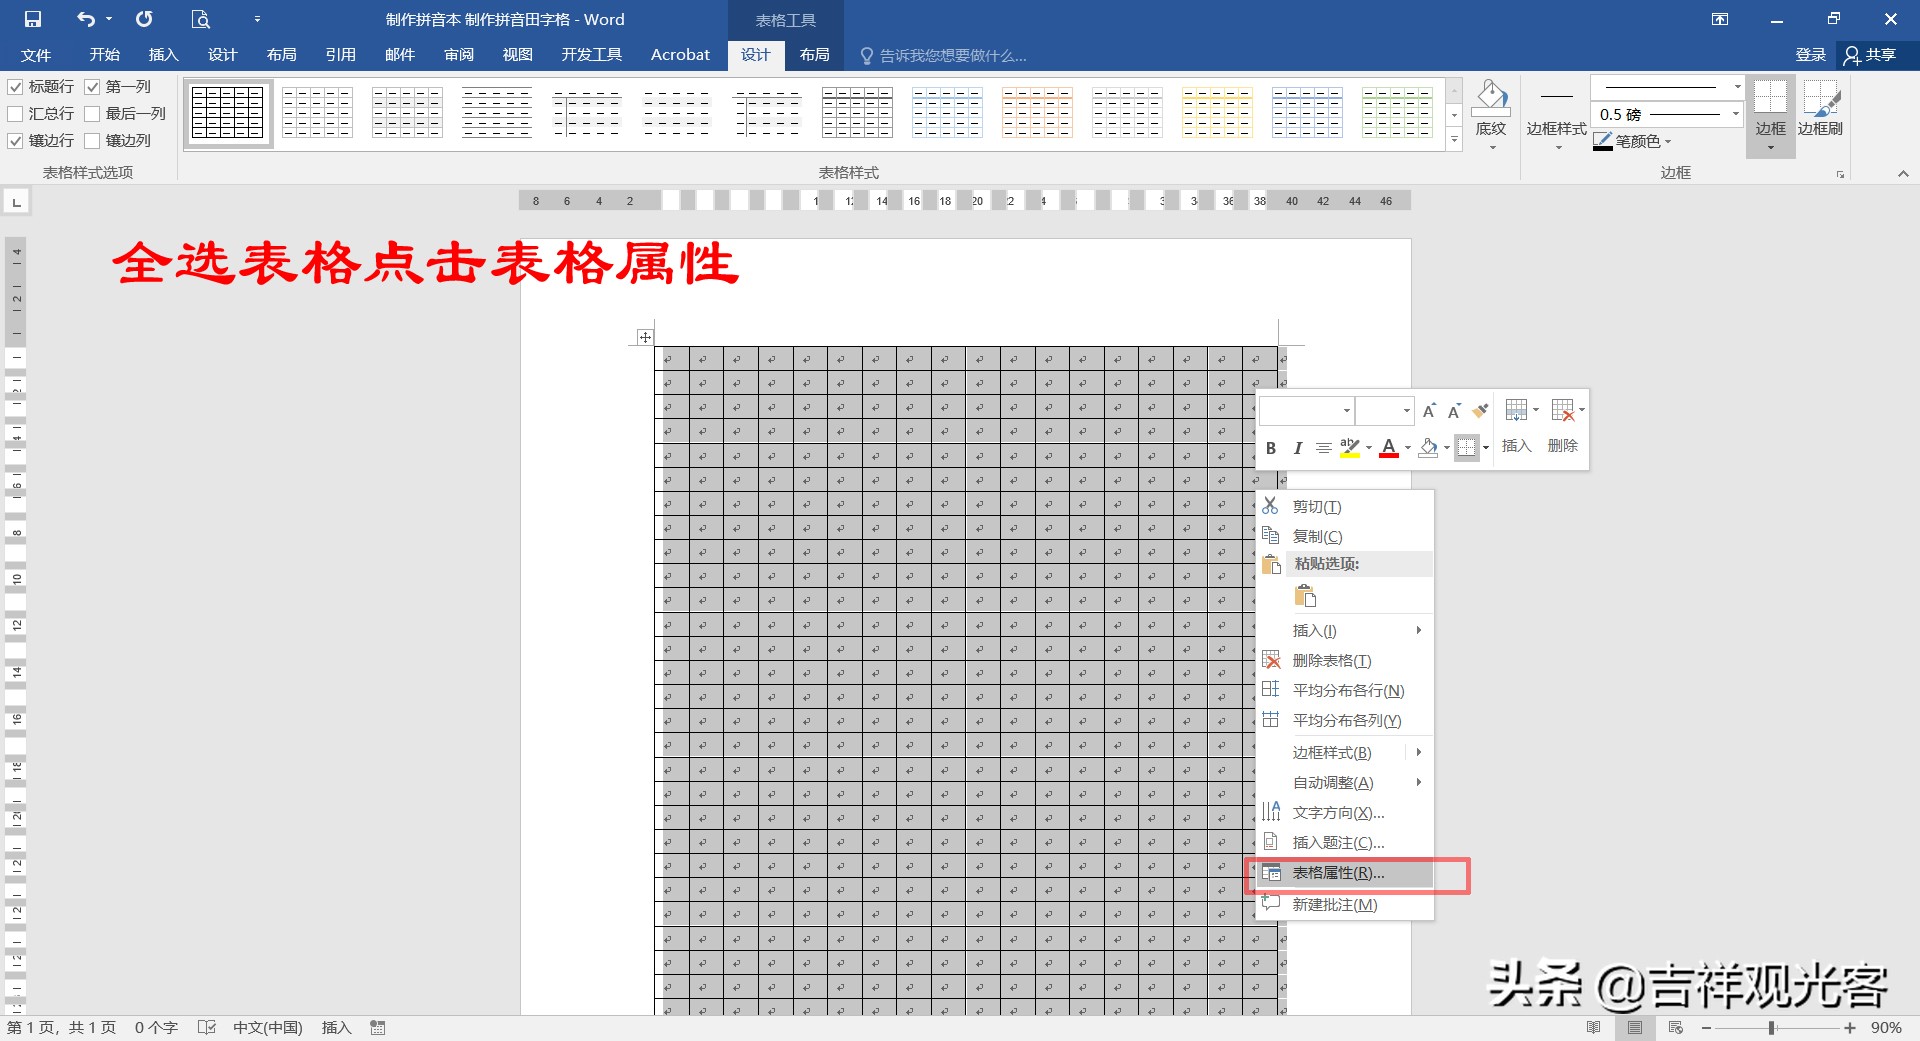Switch to the 布局 ribbon tab
Image resolution: width=1920 pixels, height=1041 pixels.
pos(815,55)
